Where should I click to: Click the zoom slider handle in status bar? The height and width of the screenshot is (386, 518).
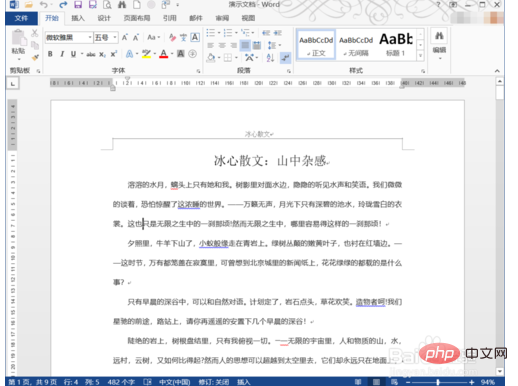coord(438,382)
